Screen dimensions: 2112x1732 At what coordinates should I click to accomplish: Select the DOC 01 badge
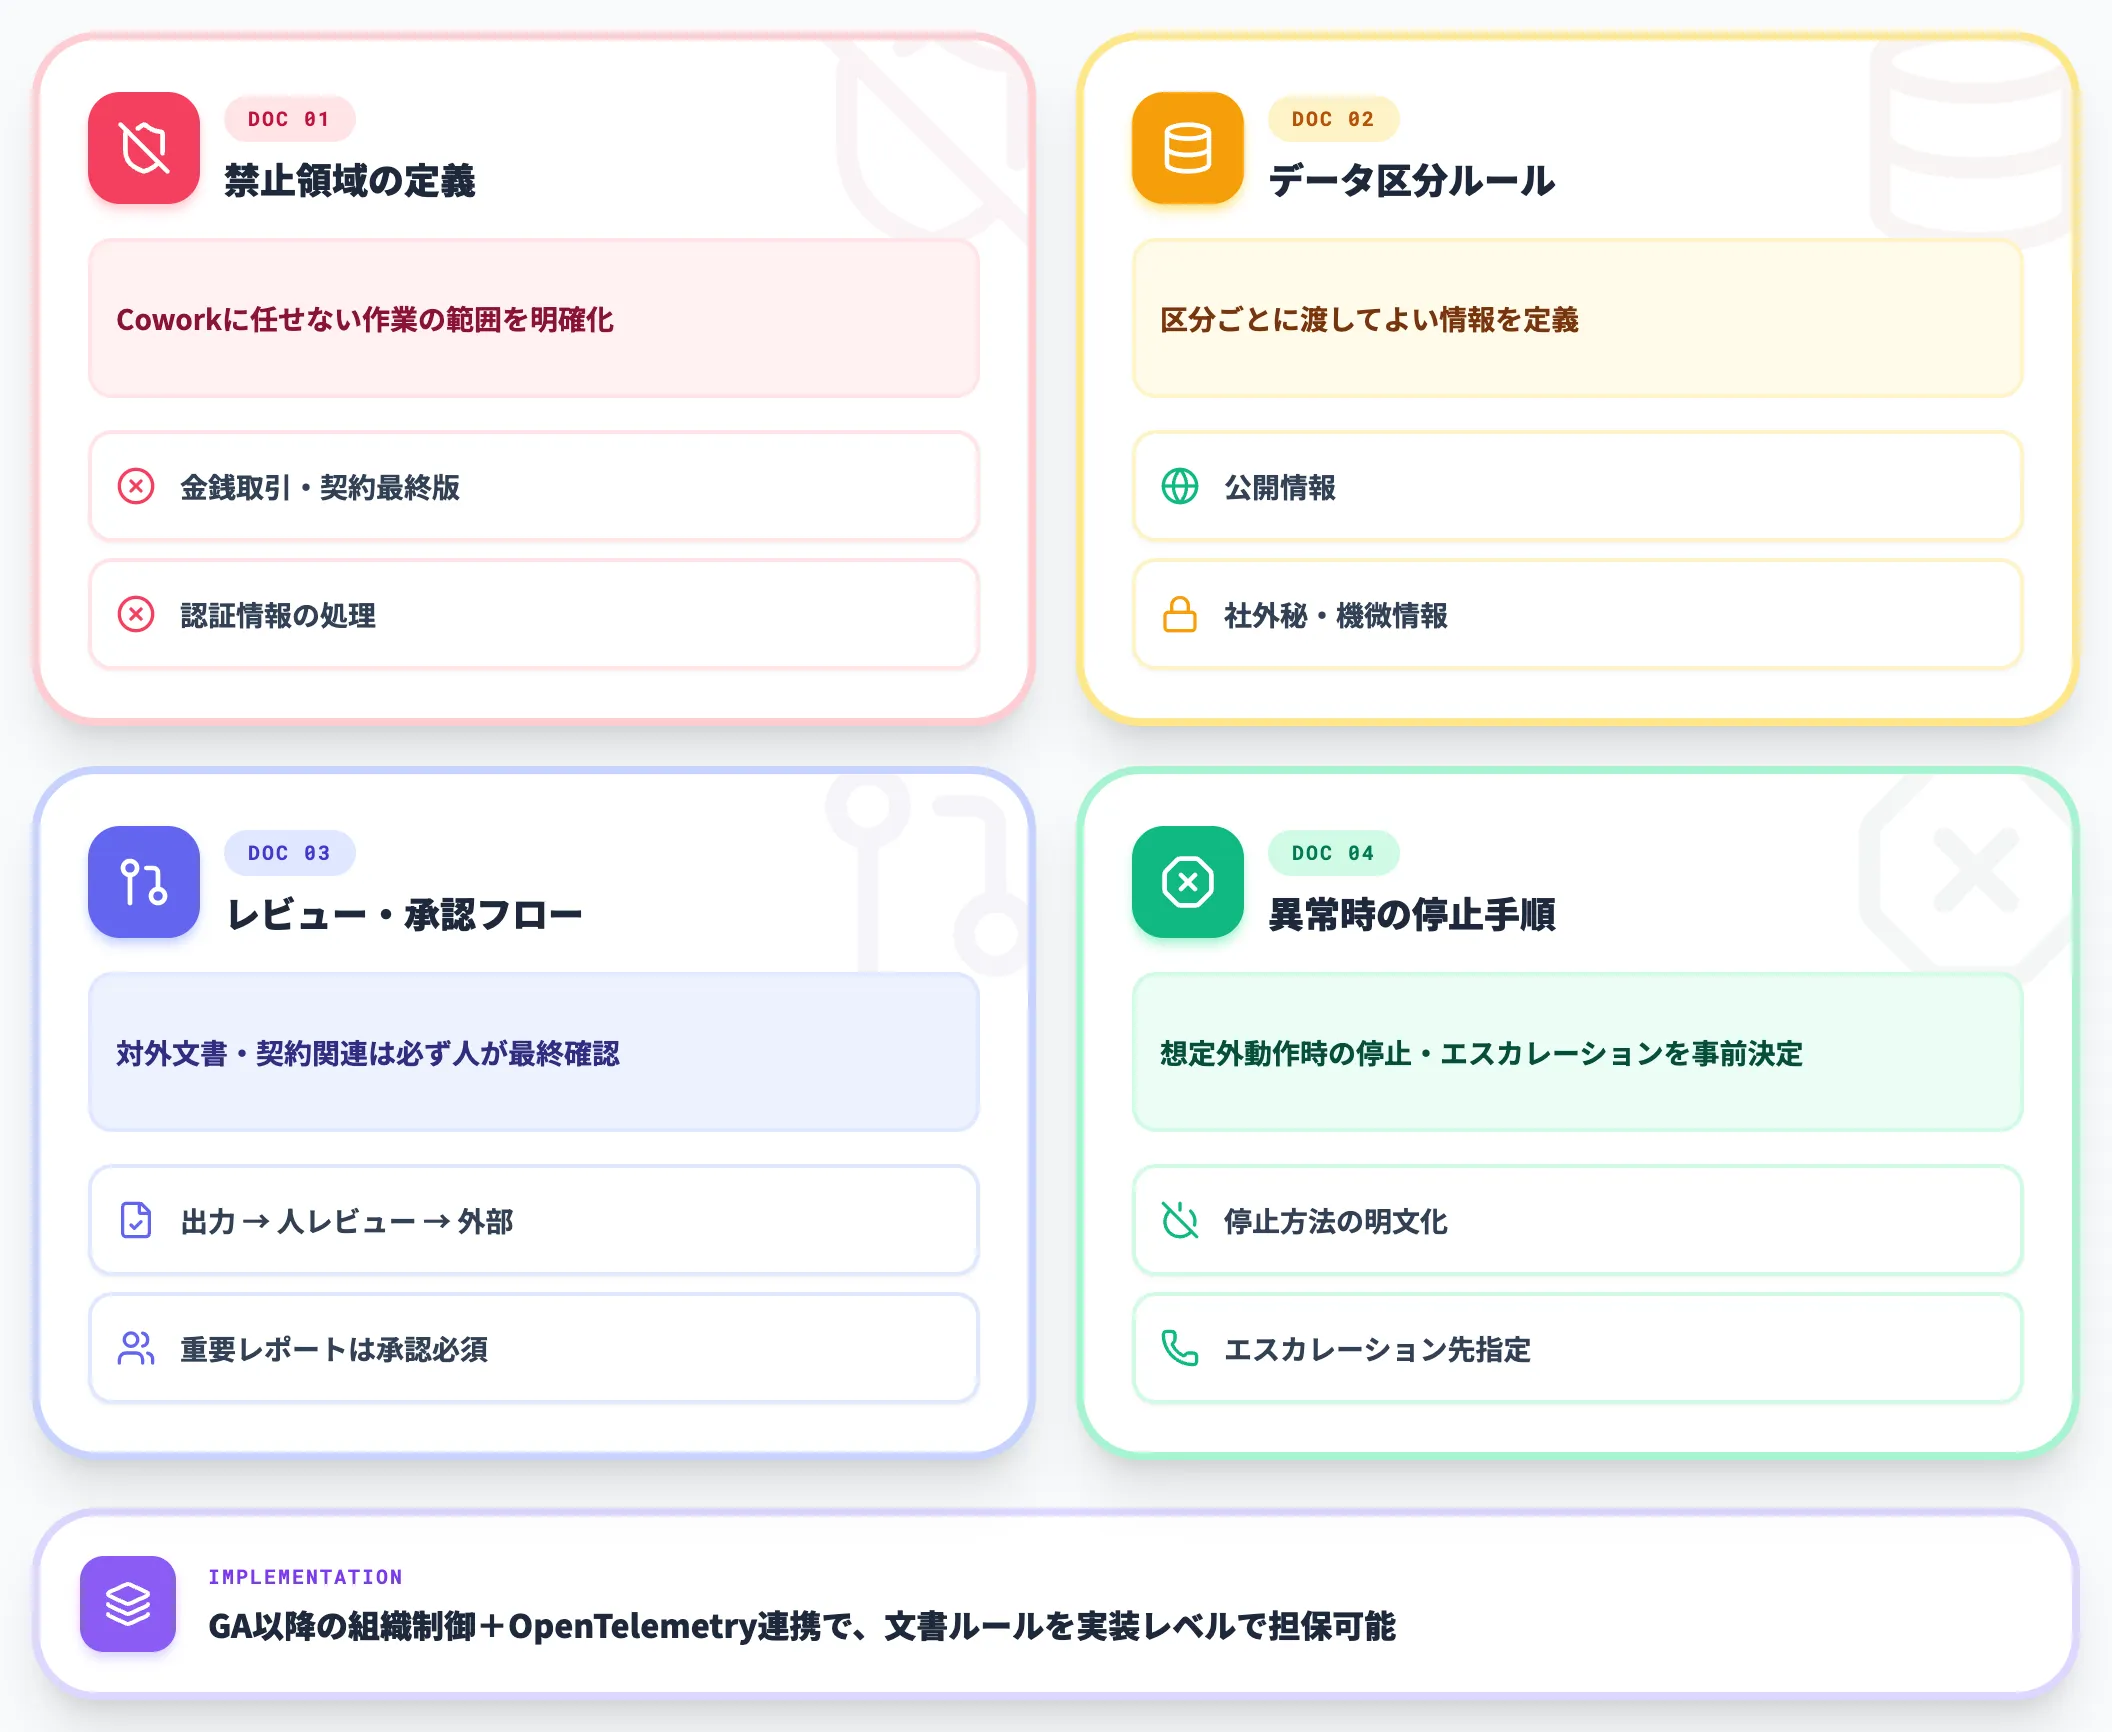click(x=289, y=119)
